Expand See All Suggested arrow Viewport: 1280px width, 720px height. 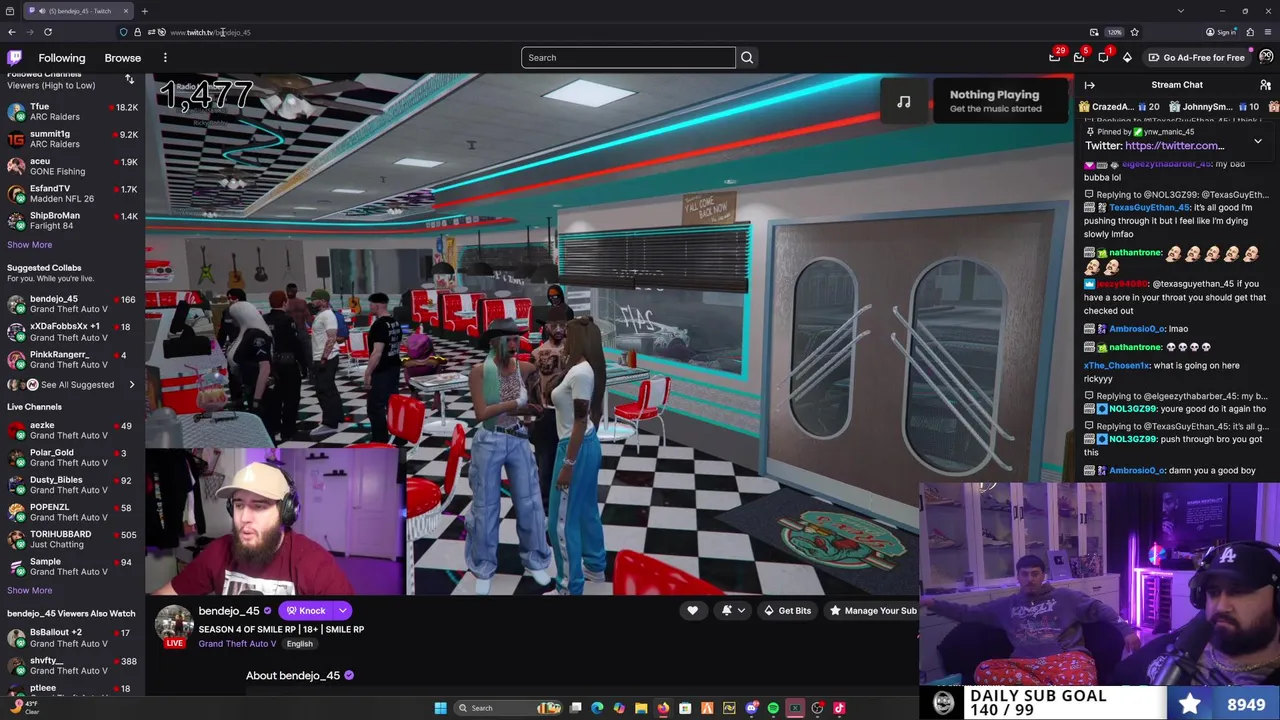coord(131,384)
